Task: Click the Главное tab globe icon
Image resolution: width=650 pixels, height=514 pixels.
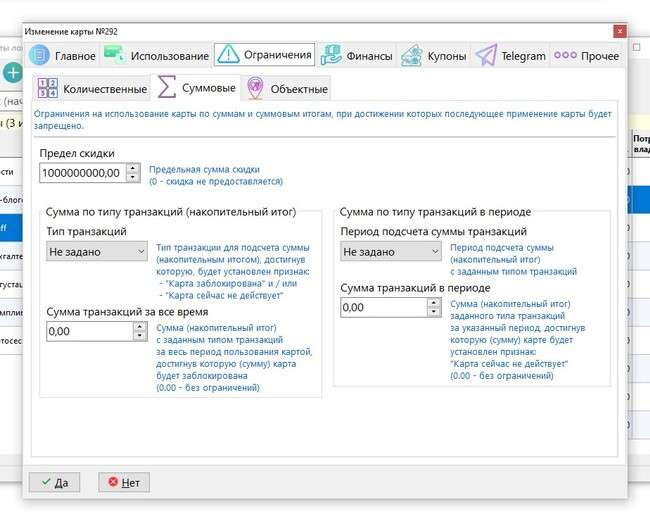Action: 39,55
